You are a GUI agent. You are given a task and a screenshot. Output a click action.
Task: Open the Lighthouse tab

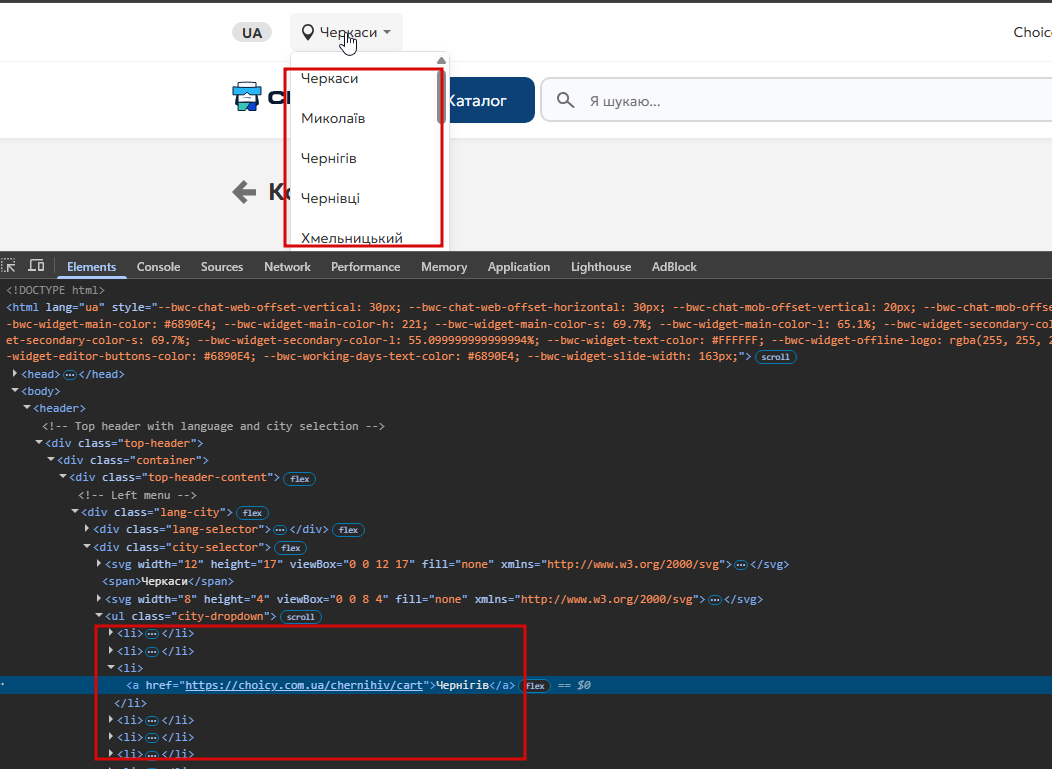tap(601, 266)
